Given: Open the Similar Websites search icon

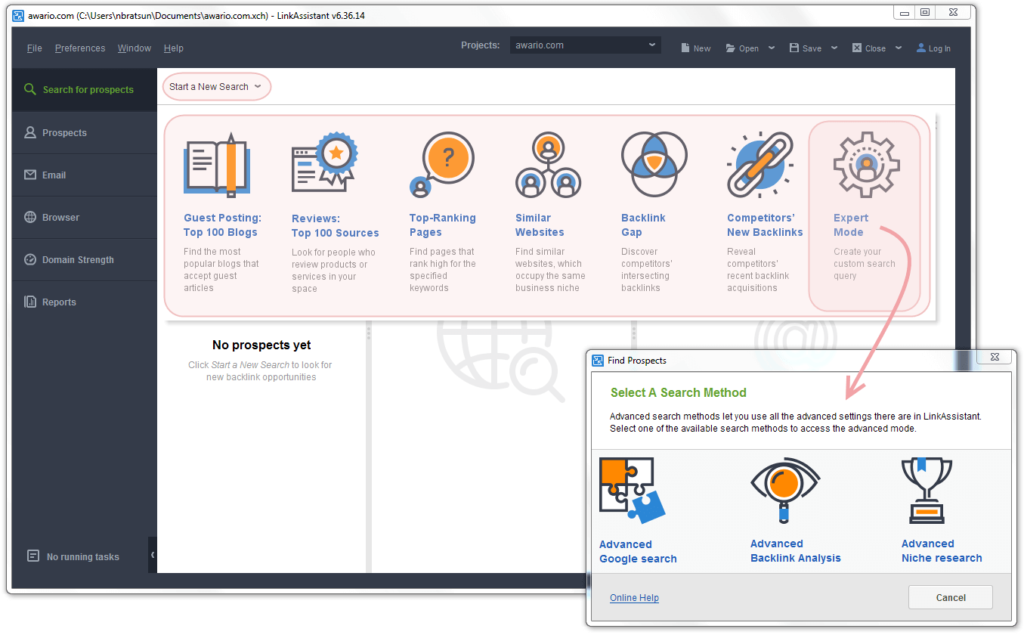Looking at the screenshot, I should tap(547, 165).
